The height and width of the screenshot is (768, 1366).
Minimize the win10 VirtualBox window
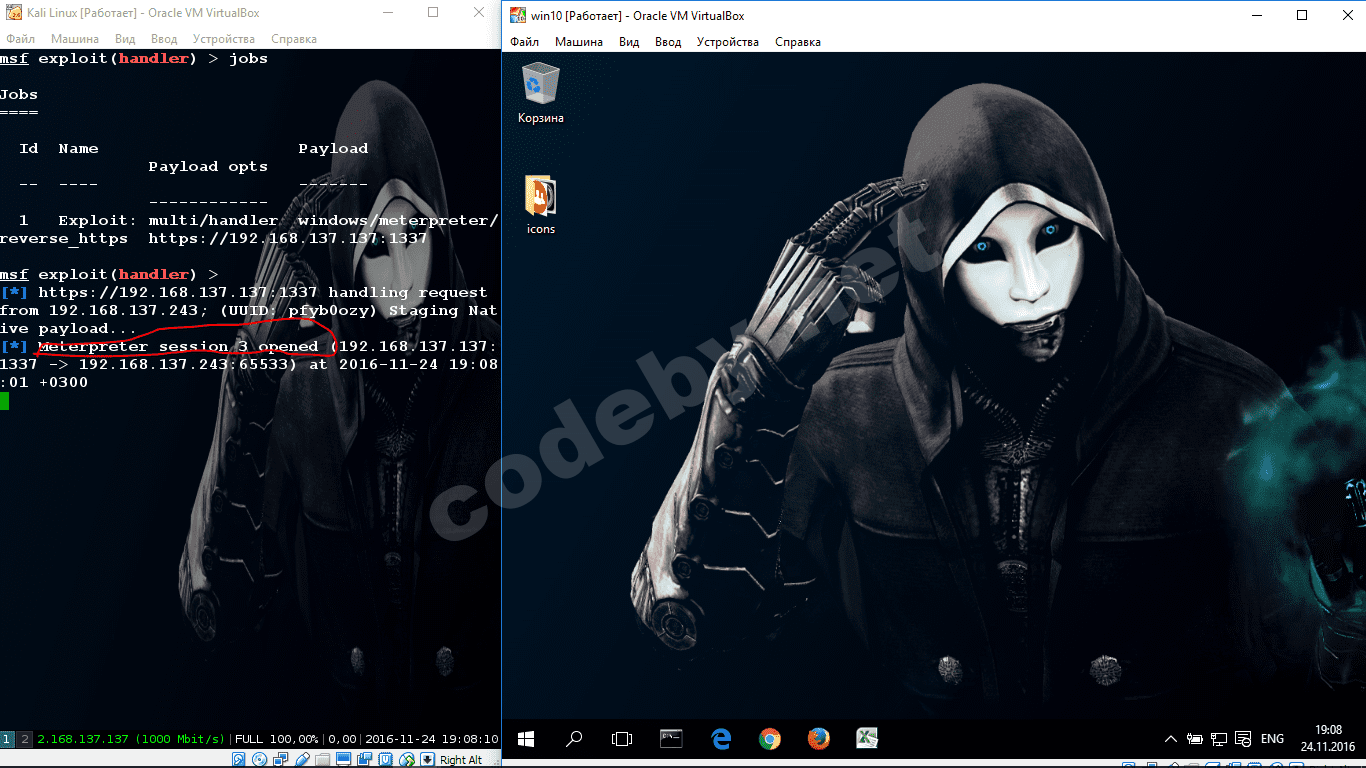[x=1255, y=15]
